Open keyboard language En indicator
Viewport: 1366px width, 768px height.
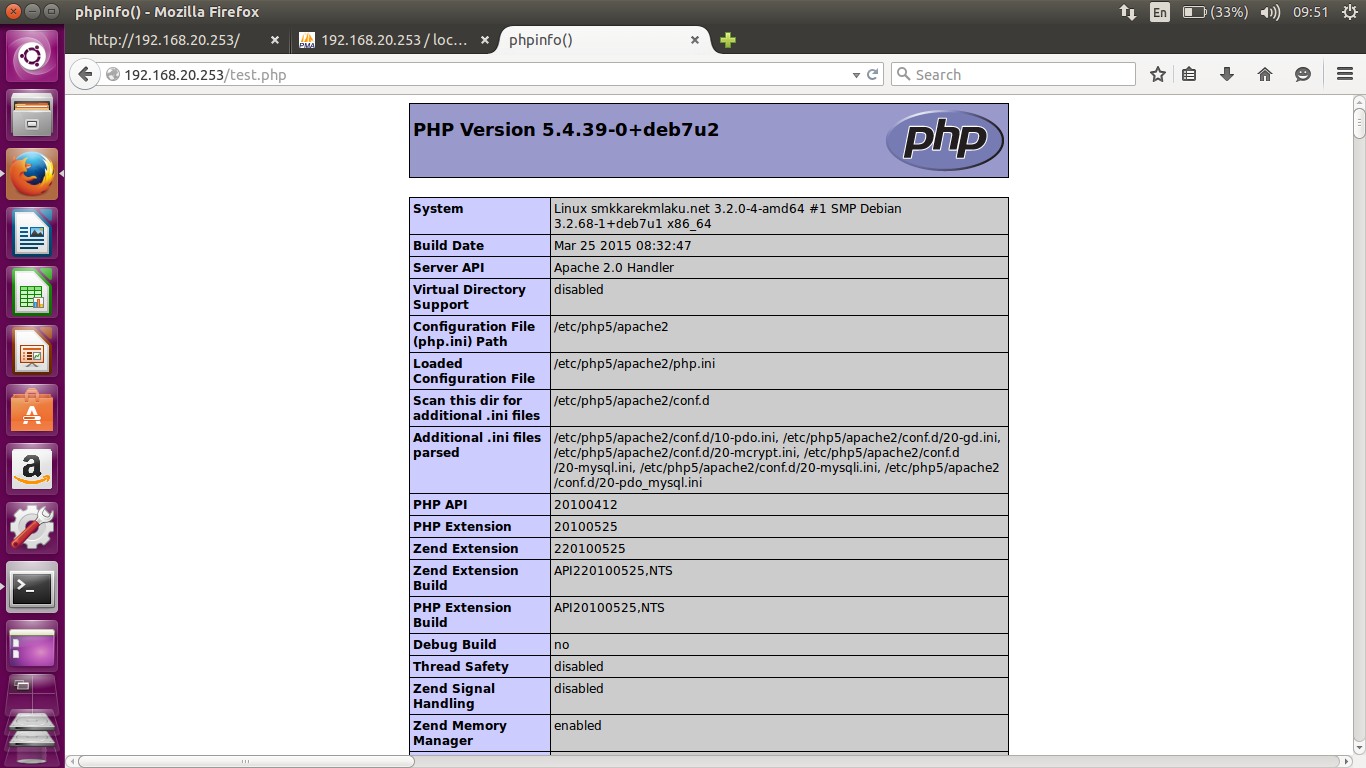1159,12
